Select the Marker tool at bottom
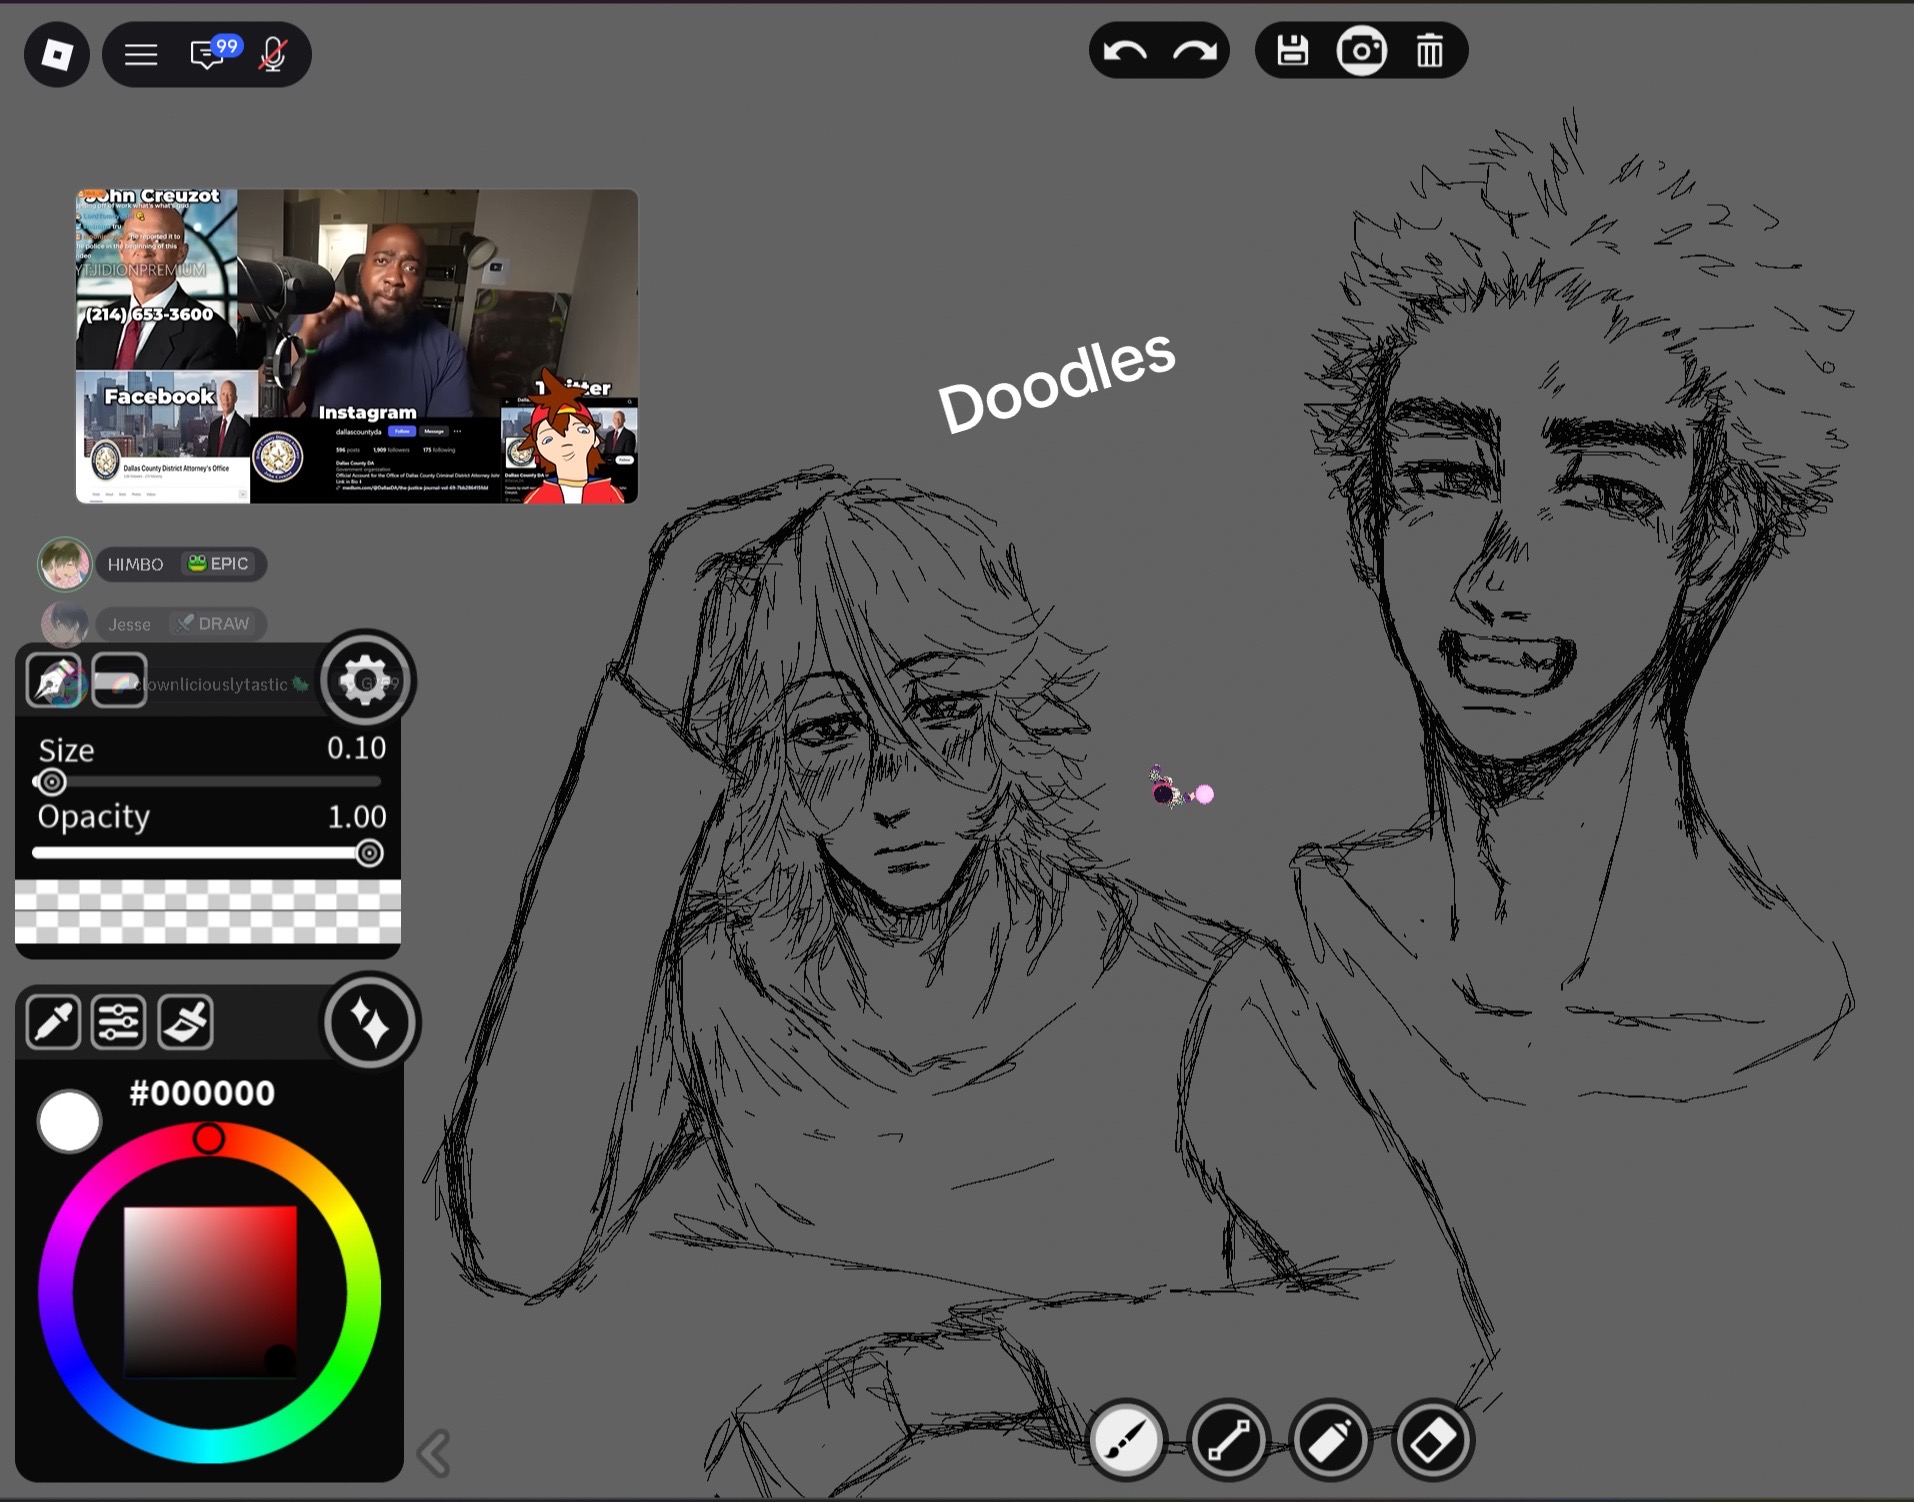This screenshot has height=1502, width=1914. 1330,1440
